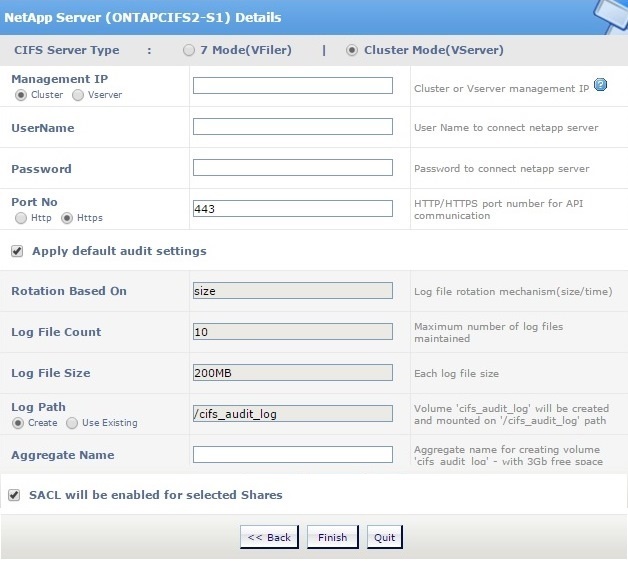Select Use Existing log path option

(x=72, y=423)
